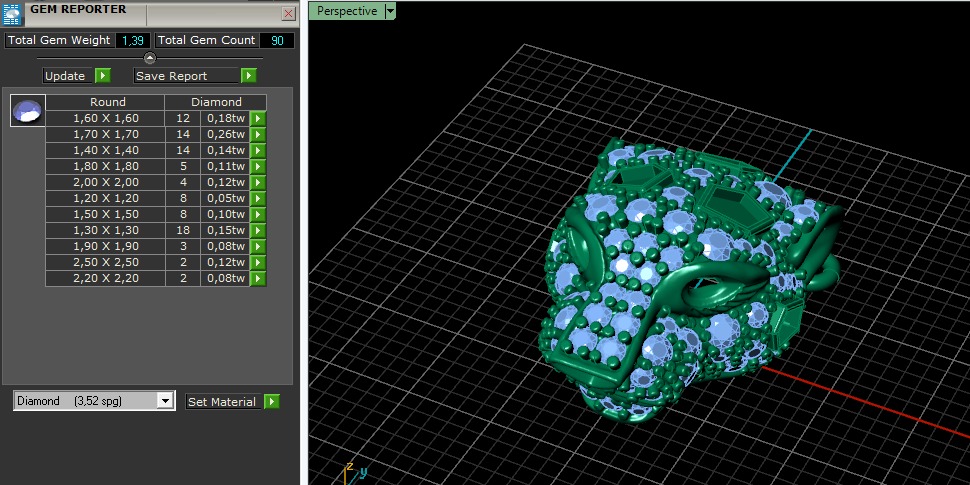Click the 0,10tw weight cell
Image resolution: width=970 pixels, height=485 pixels.
(x=225, y=214)
